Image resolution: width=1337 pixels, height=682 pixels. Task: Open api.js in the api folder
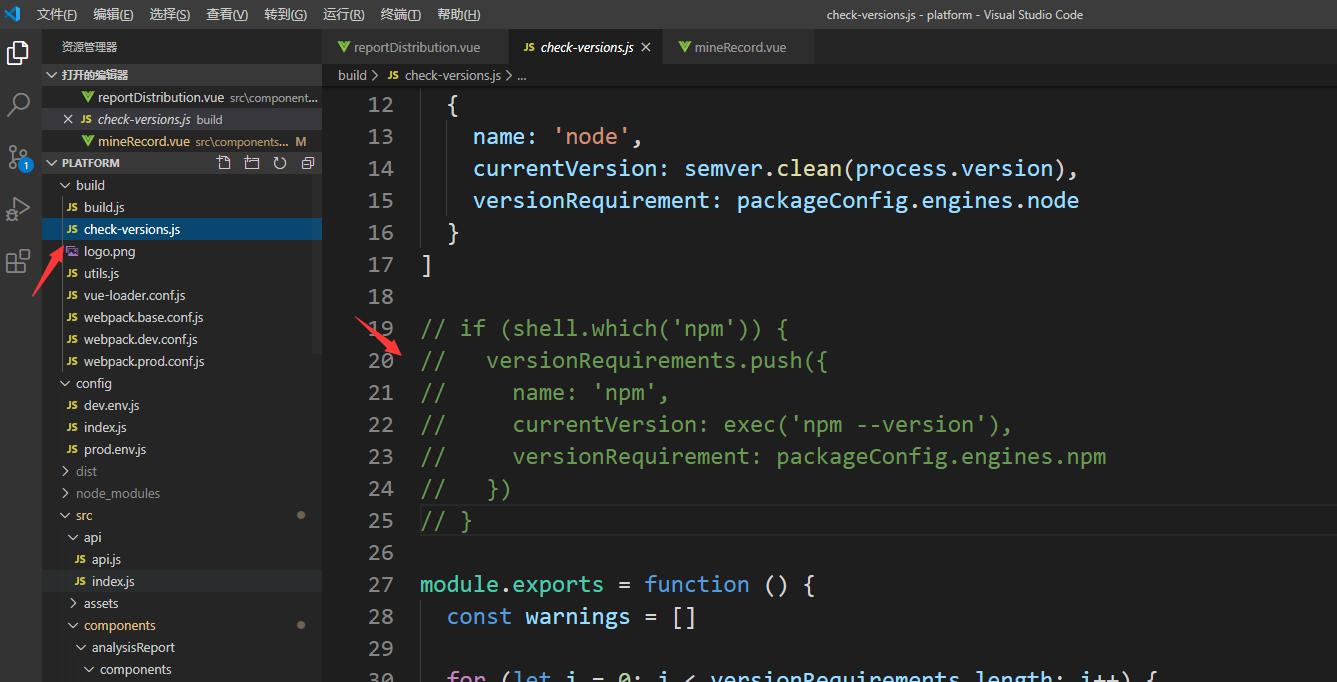182,559
